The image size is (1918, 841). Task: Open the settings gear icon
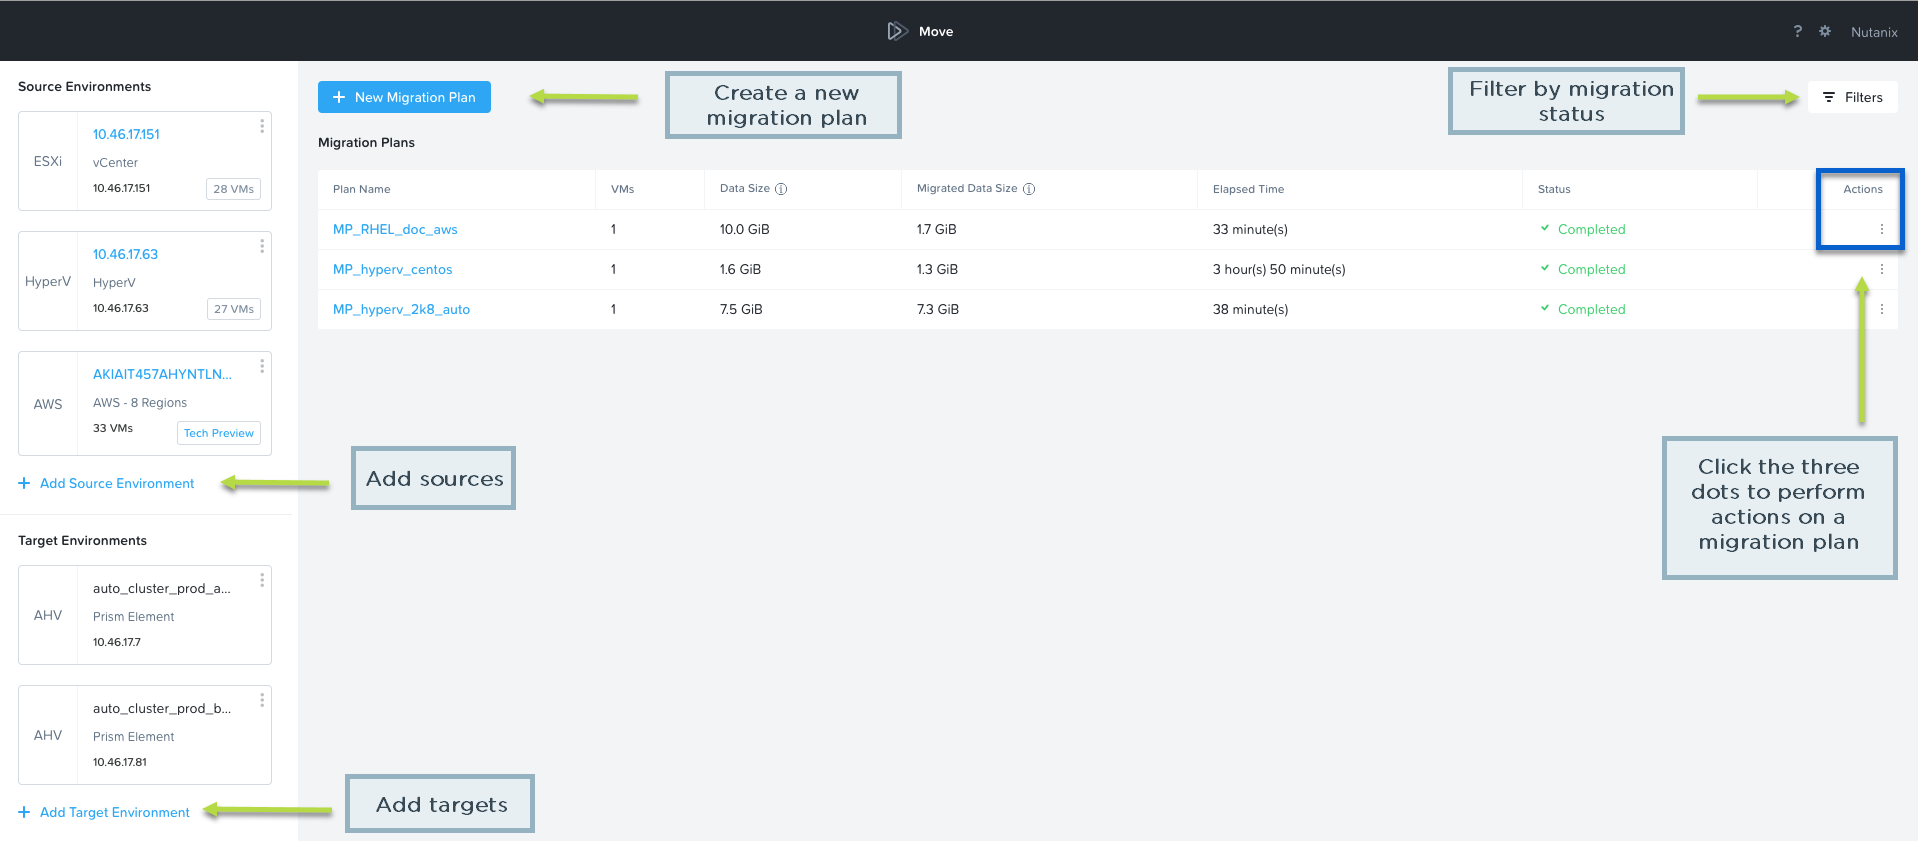[x=1825, y=31]
